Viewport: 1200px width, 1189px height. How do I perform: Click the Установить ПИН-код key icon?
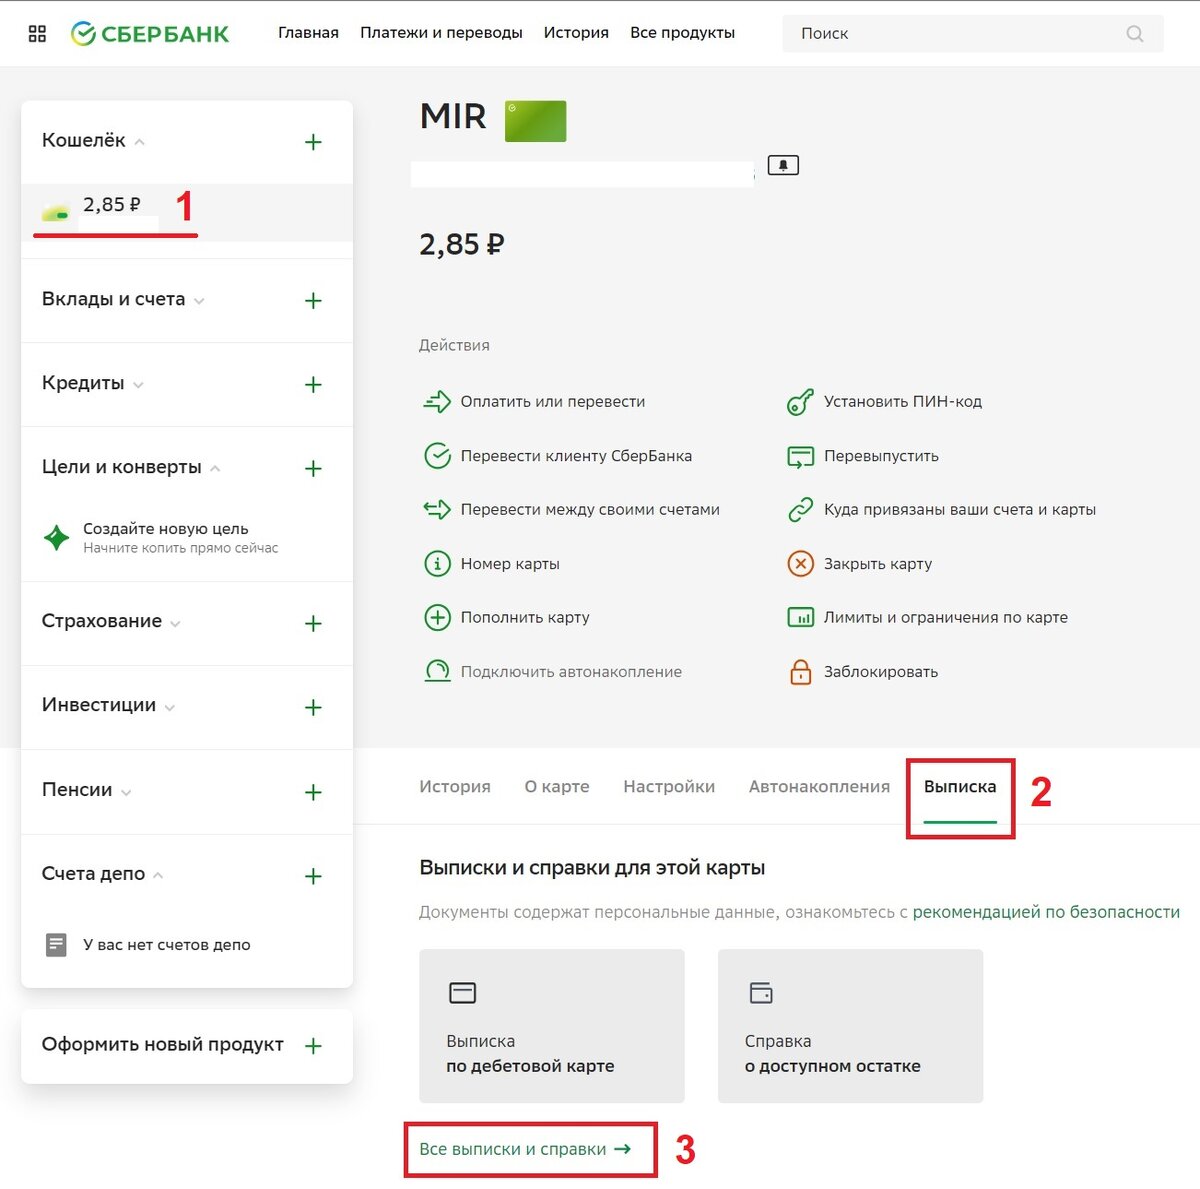[800, 402]
